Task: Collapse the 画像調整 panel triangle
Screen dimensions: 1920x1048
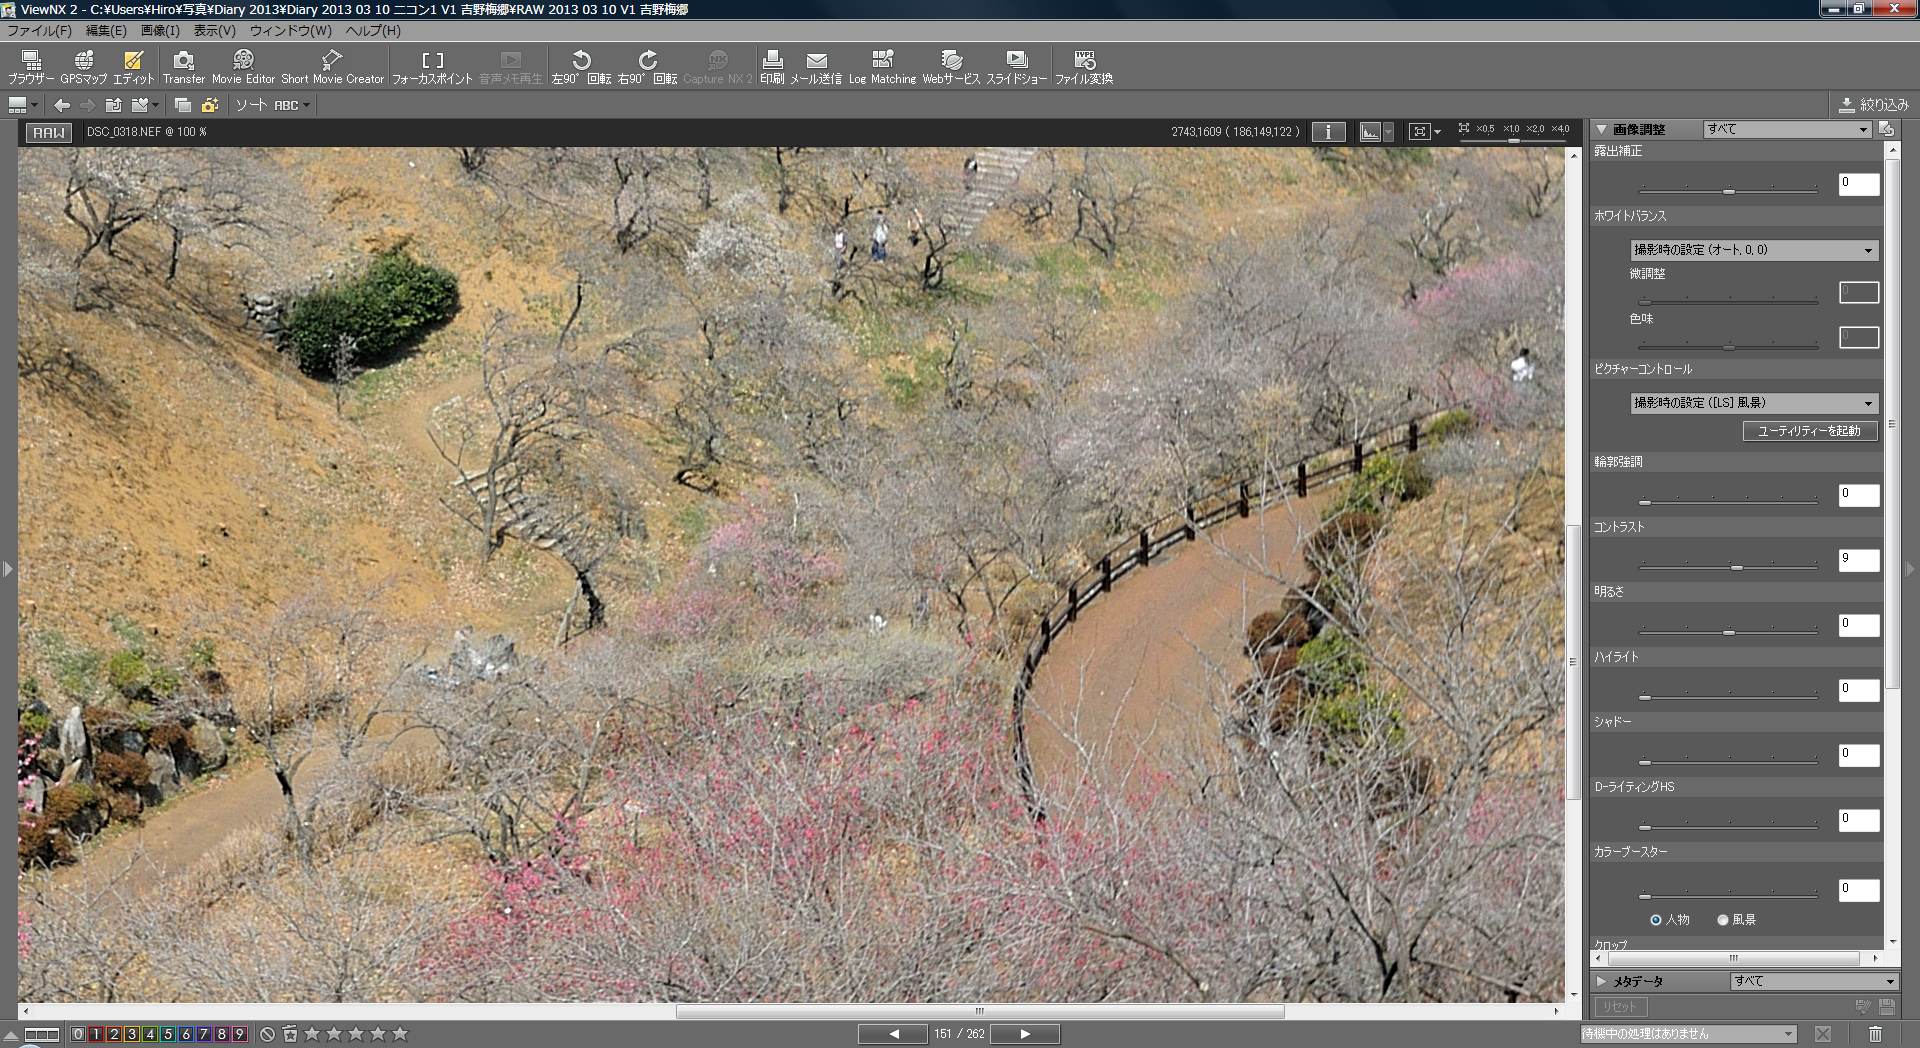Action: click(x=1601, y=130)
